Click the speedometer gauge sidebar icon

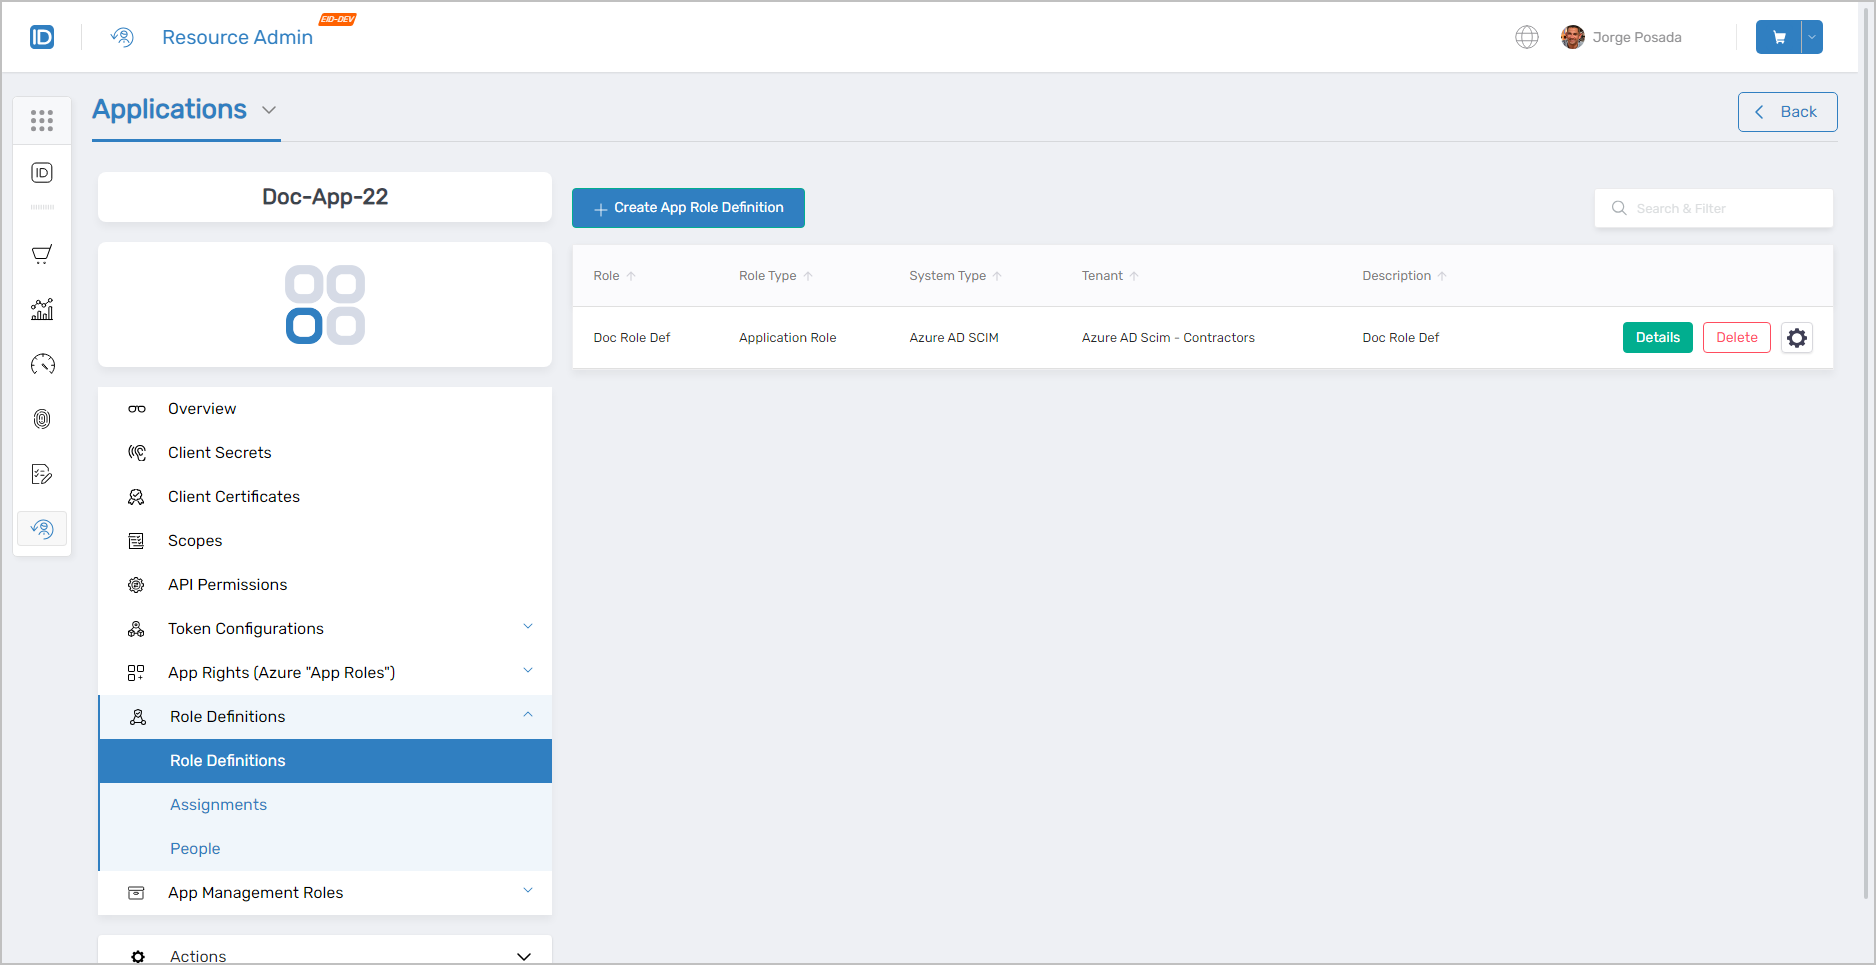click(42, 364)
